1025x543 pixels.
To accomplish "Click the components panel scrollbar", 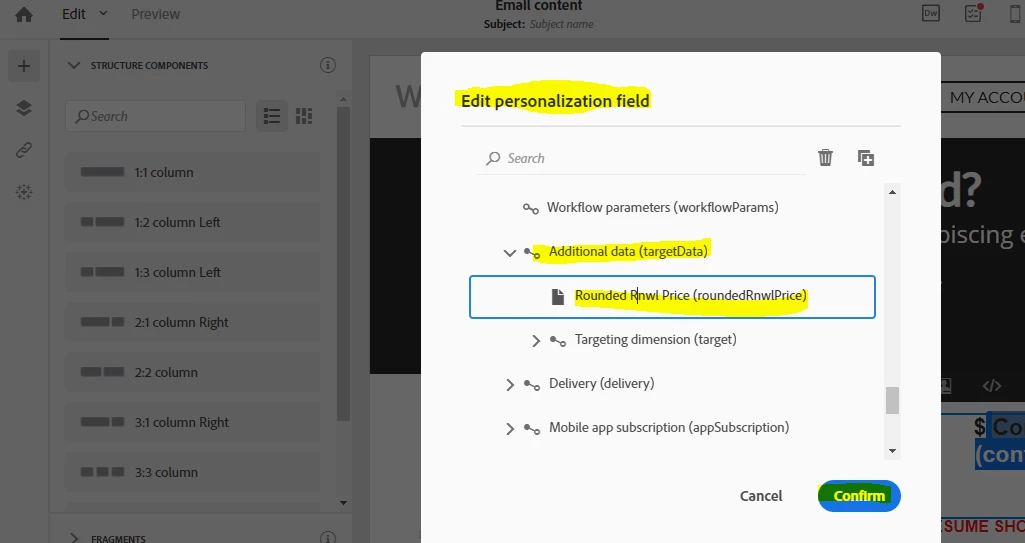I will (344, 264).
